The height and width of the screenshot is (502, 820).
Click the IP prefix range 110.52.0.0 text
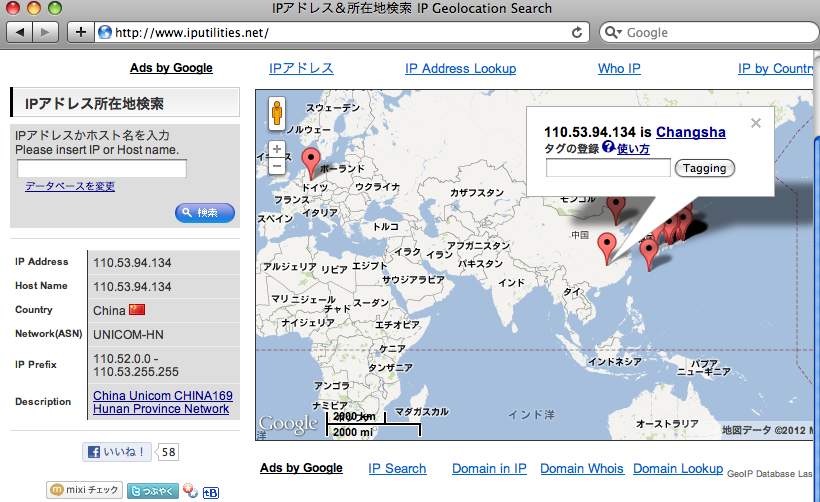(136, 365)
